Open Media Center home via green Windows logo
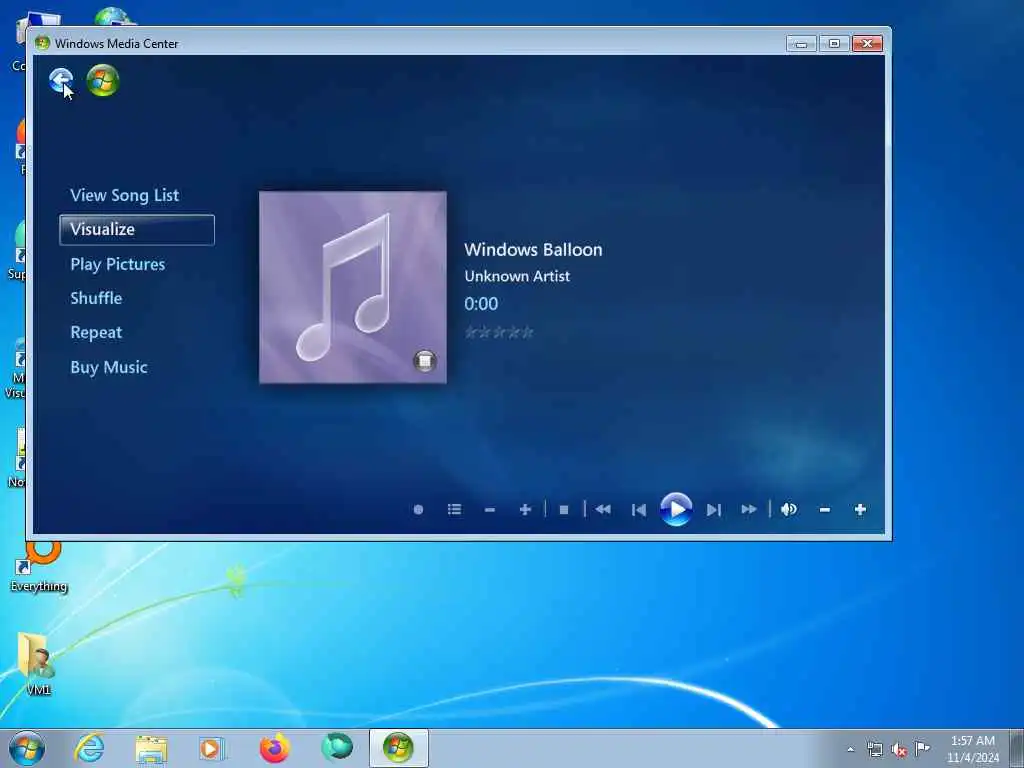This screenshot has width=1024, height=768. tap(103, 80)
